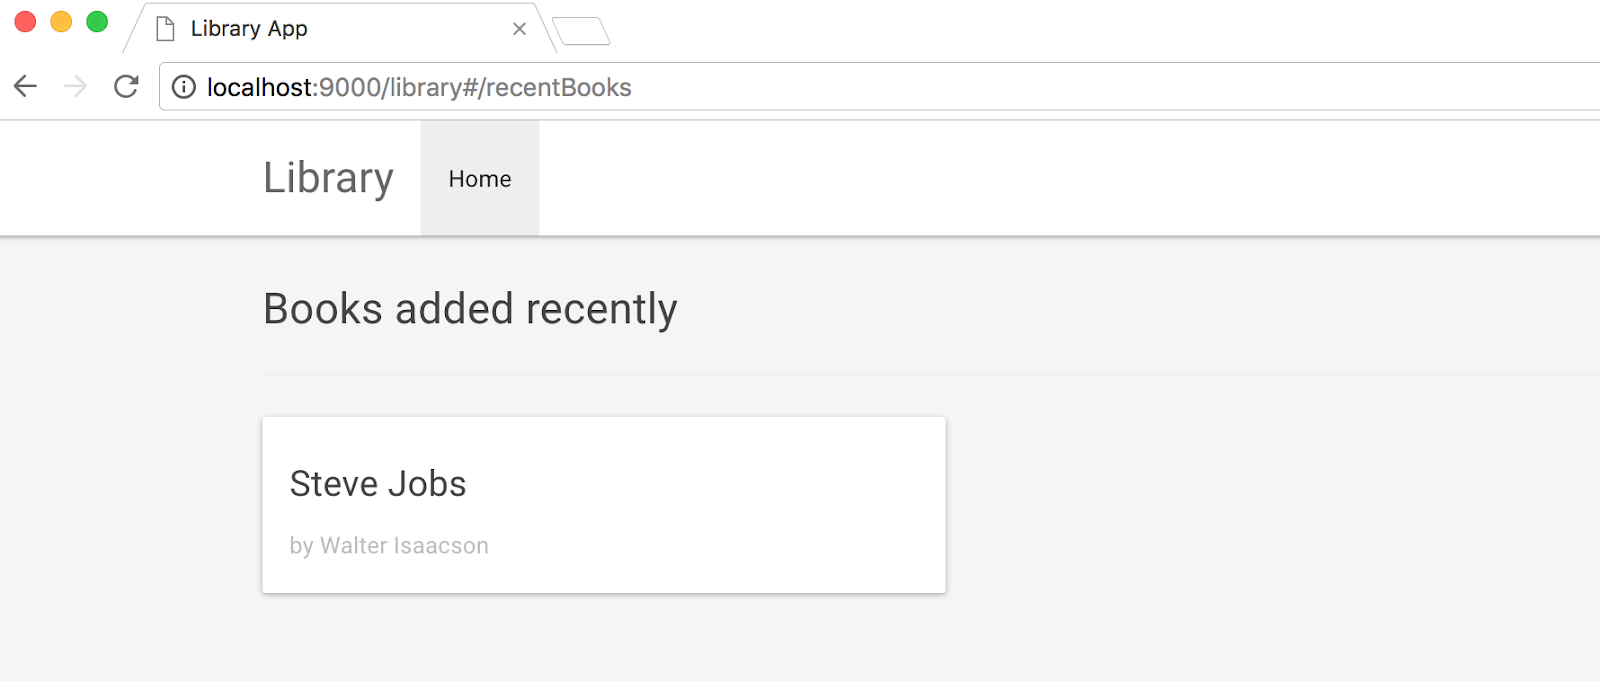Reload the Library App page
Viewport: 1600px width, 681px height.
click(x=126, y=87)
